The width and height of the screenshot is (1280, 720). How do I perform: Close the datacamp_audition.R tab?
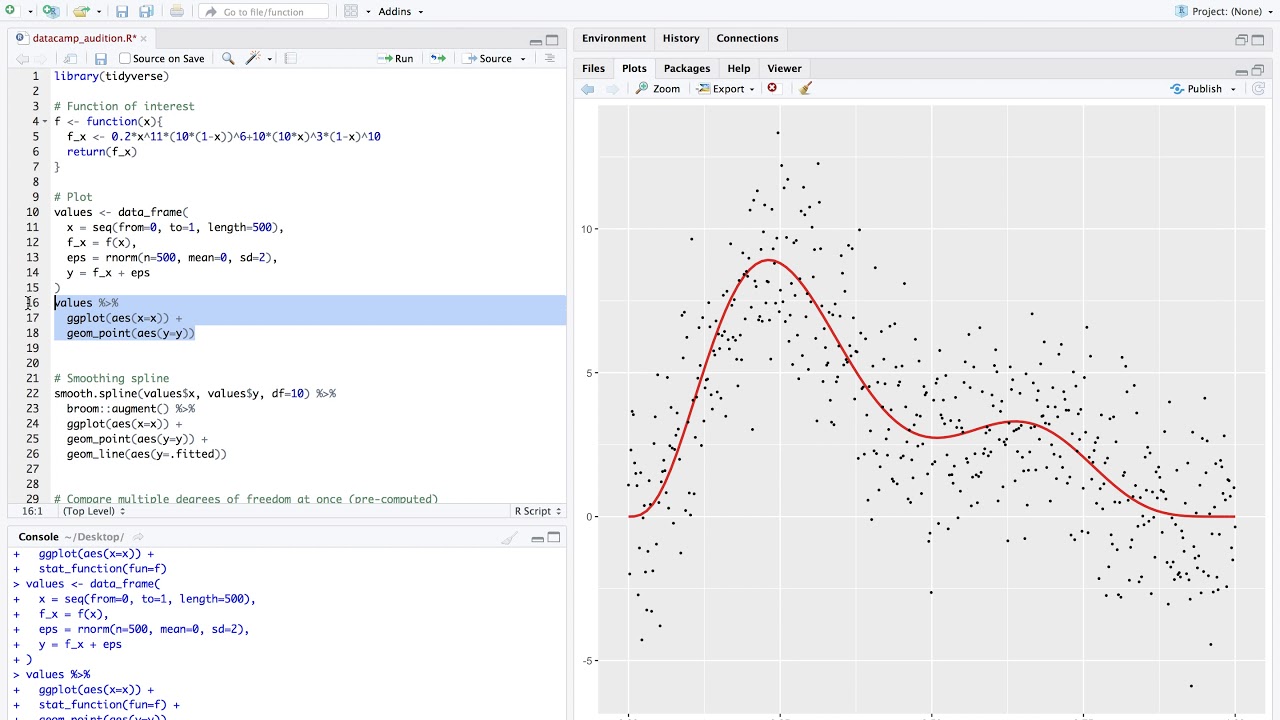[x=143, y=38]
